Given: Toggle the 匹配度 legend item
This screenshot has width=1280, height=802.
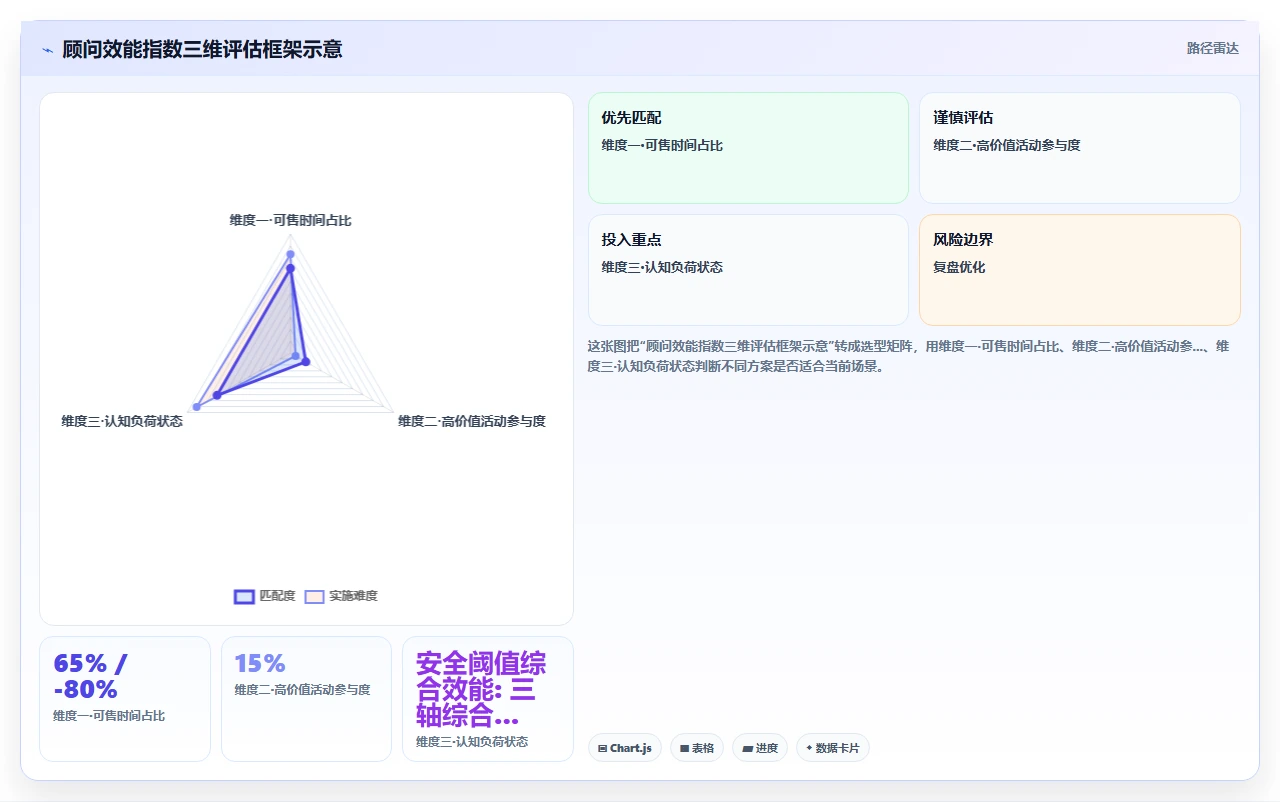Looking at the screenshot, I should pyautogui.click(x=265, y=596).
